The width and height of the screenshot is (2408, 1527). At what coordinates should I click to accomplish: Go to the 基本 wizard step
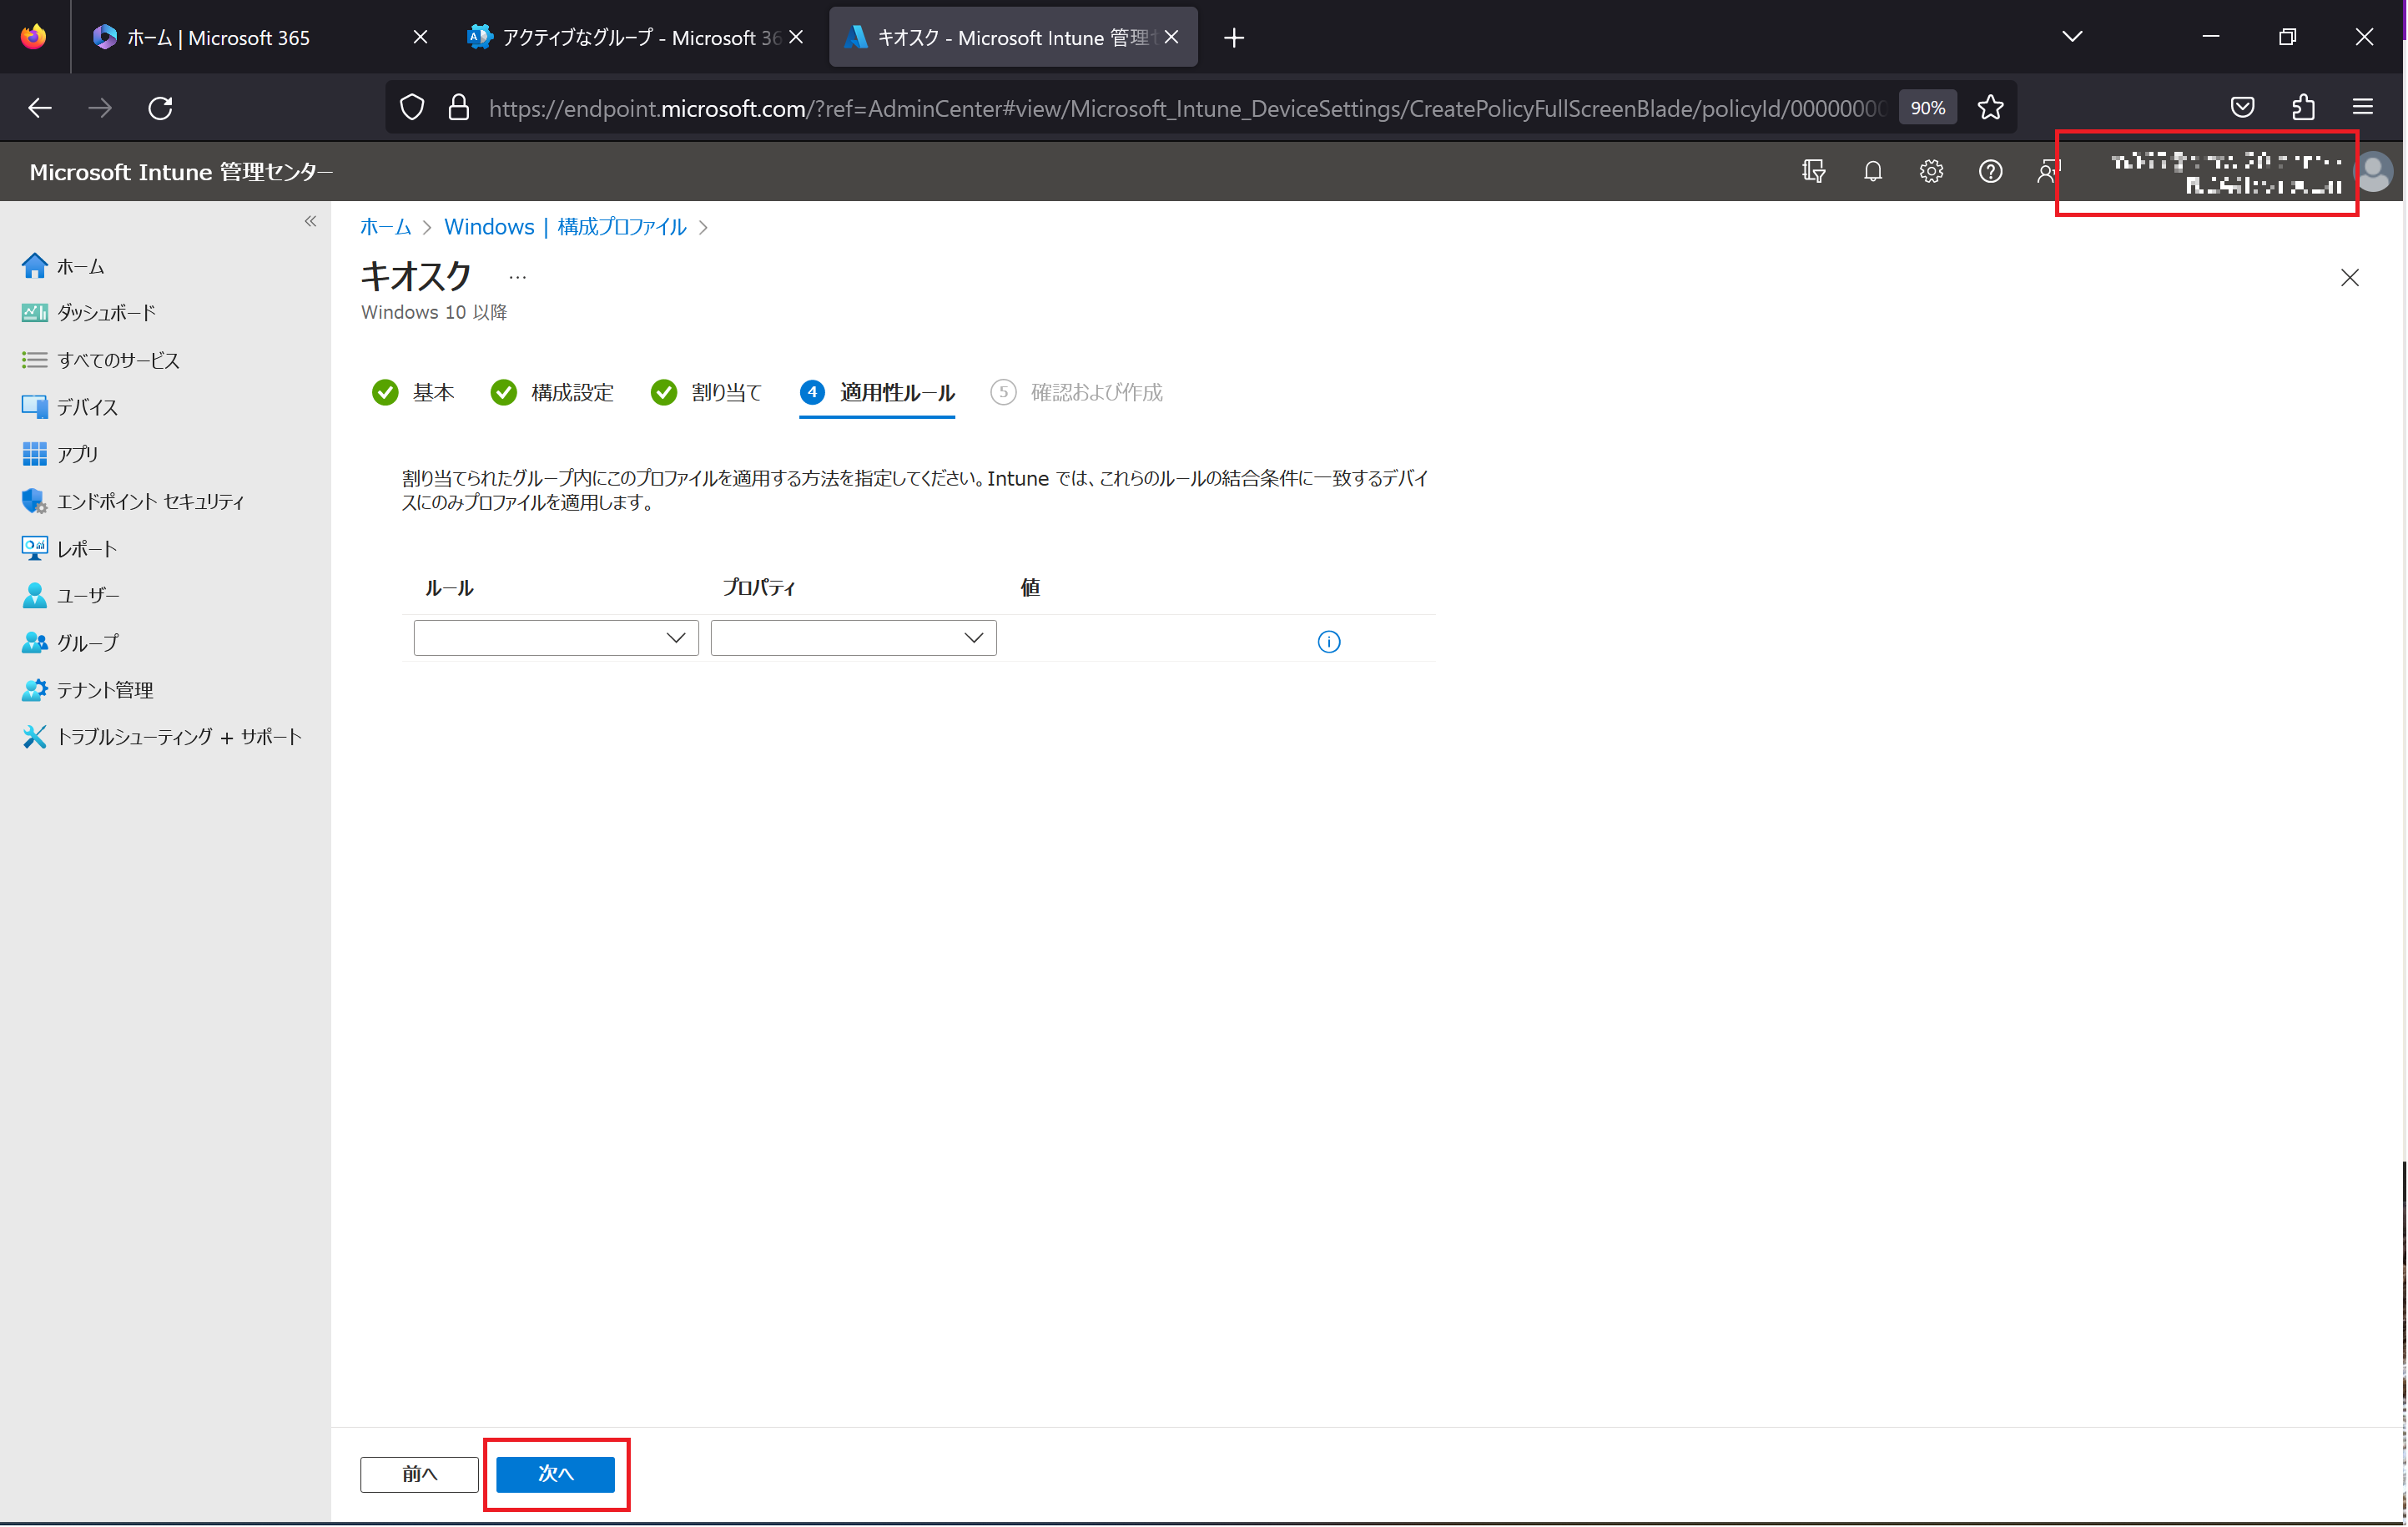[x=413, y=393]
